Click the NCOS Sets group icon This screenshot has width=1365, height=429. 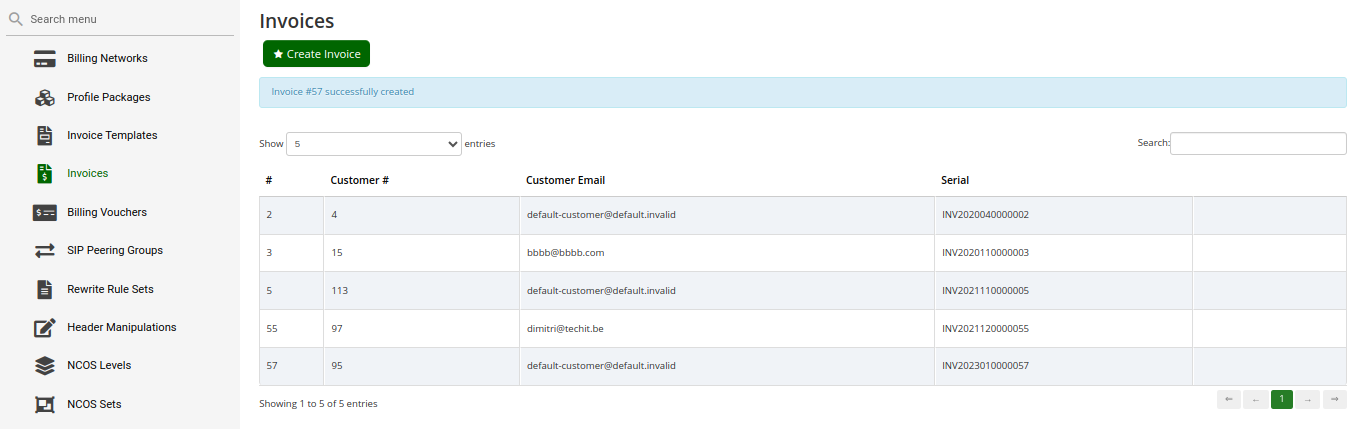pos(44,405)
